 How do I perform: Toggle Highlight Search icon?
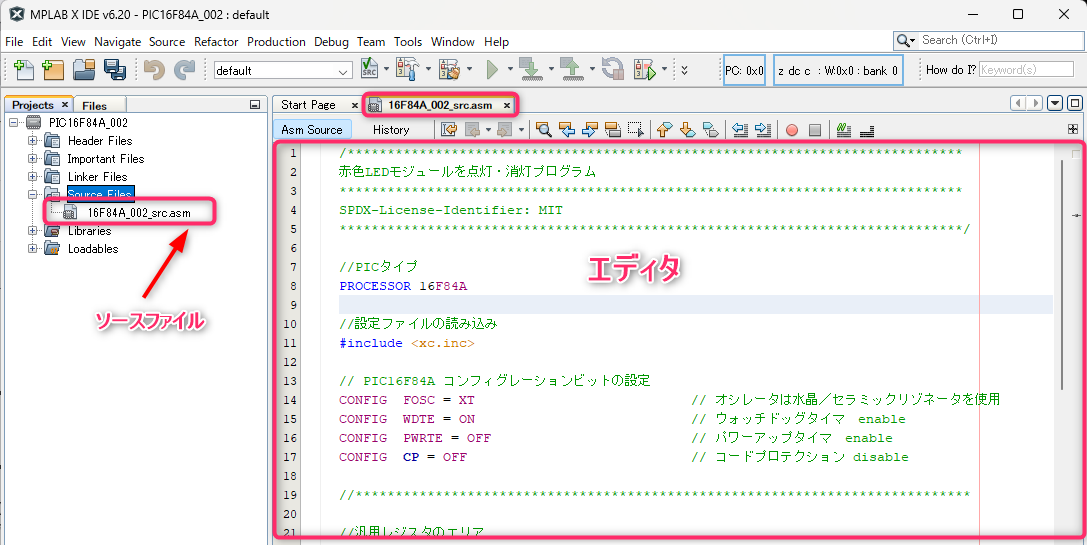[613, 130]
